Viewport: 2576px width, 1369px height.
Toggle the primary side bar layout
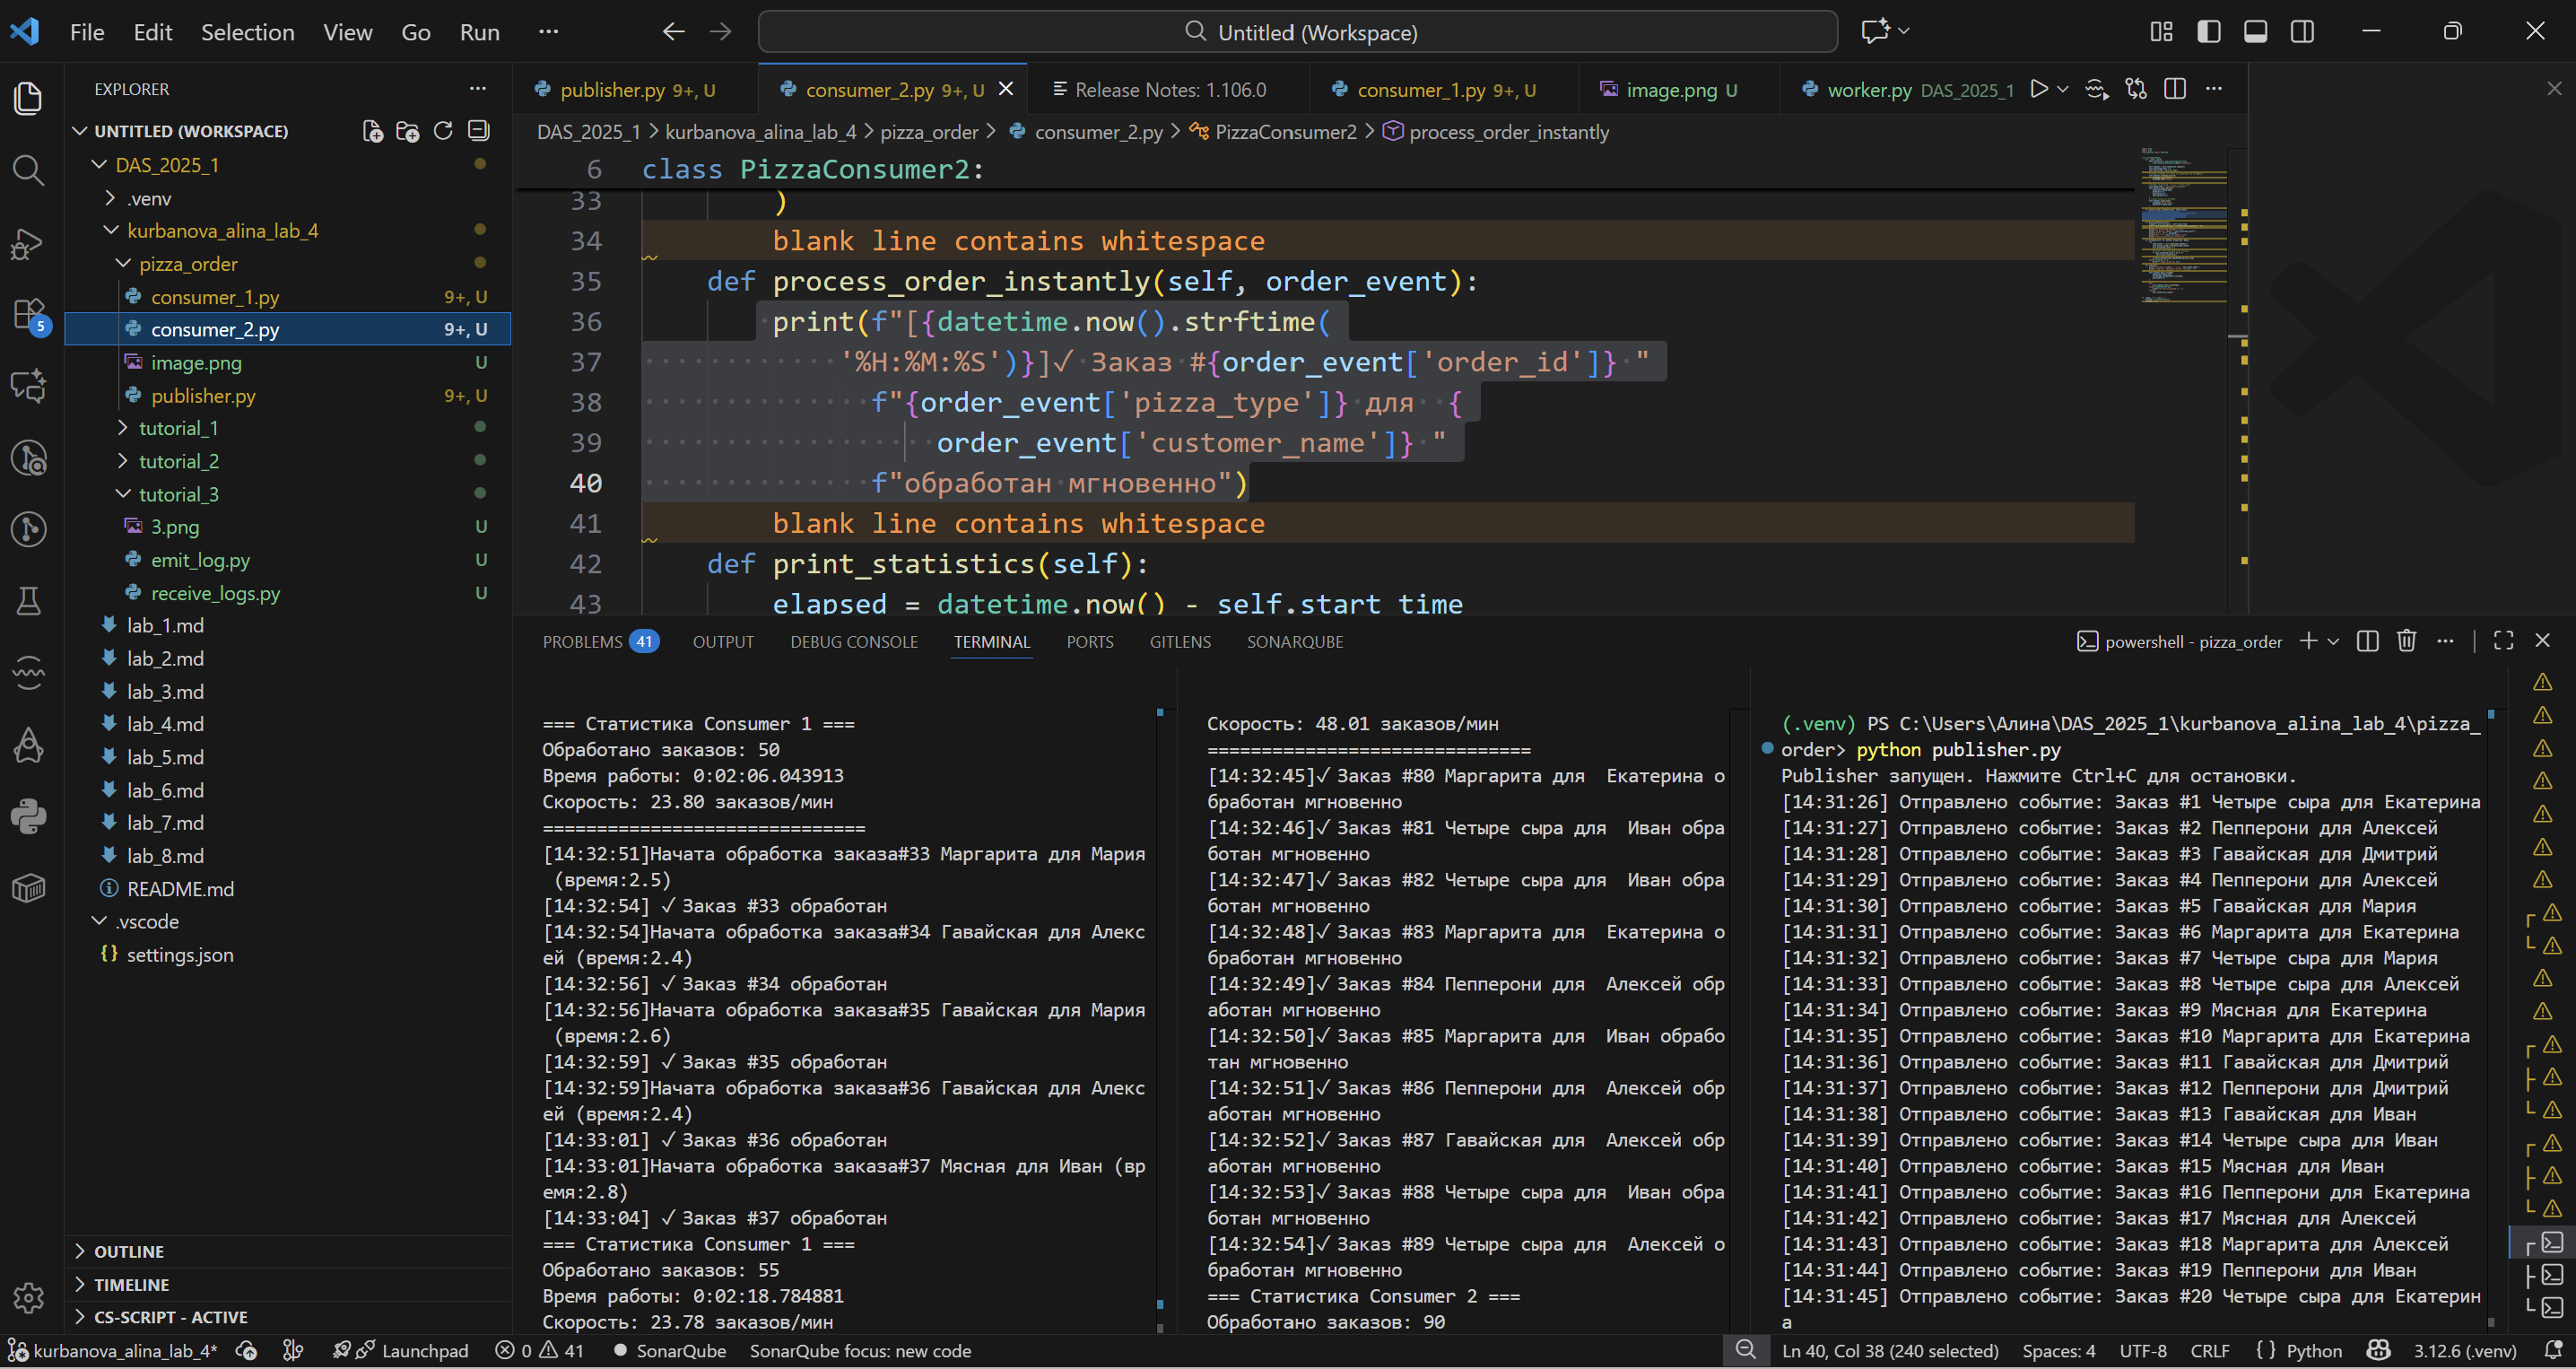pyautogui.click(x=2208, y=32)
